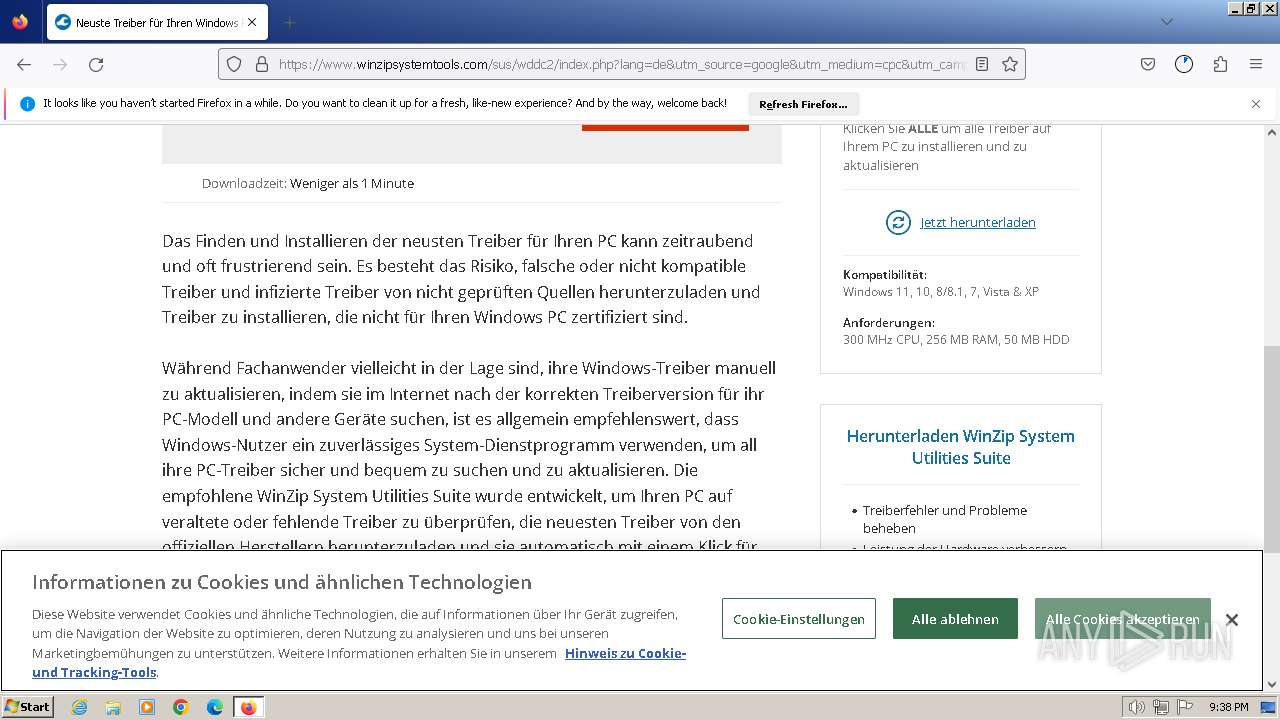Open the Windows Start menu
1280x720 pixels.
28,706
